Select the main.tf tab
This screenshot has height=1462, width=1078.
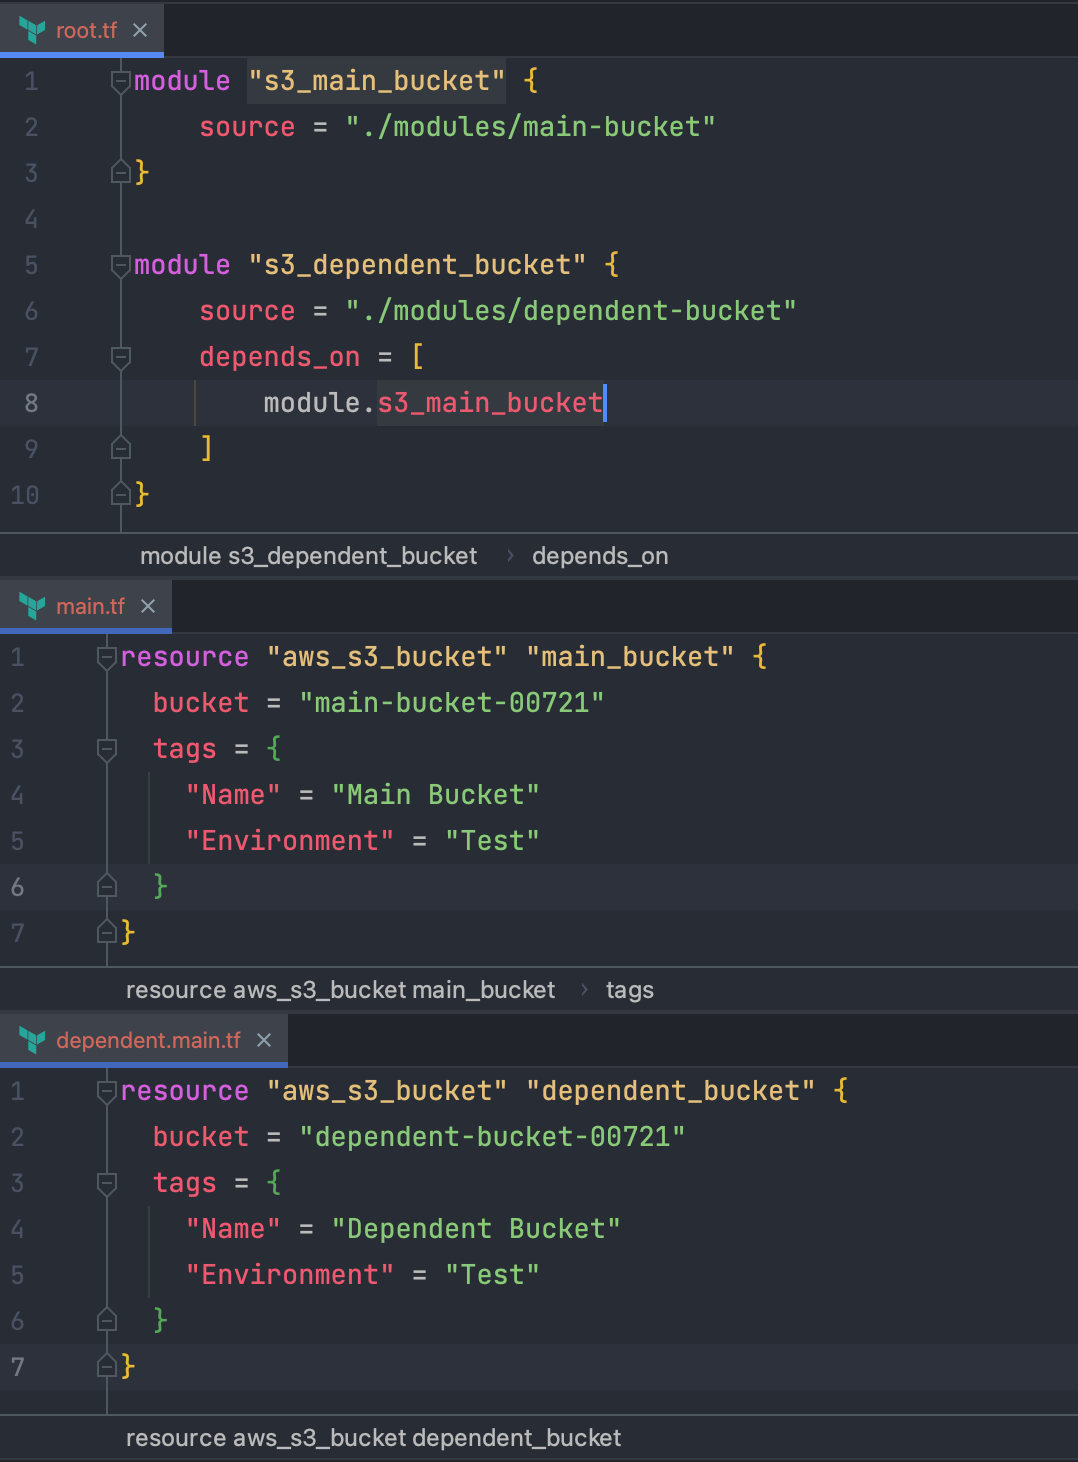[90, 605]
